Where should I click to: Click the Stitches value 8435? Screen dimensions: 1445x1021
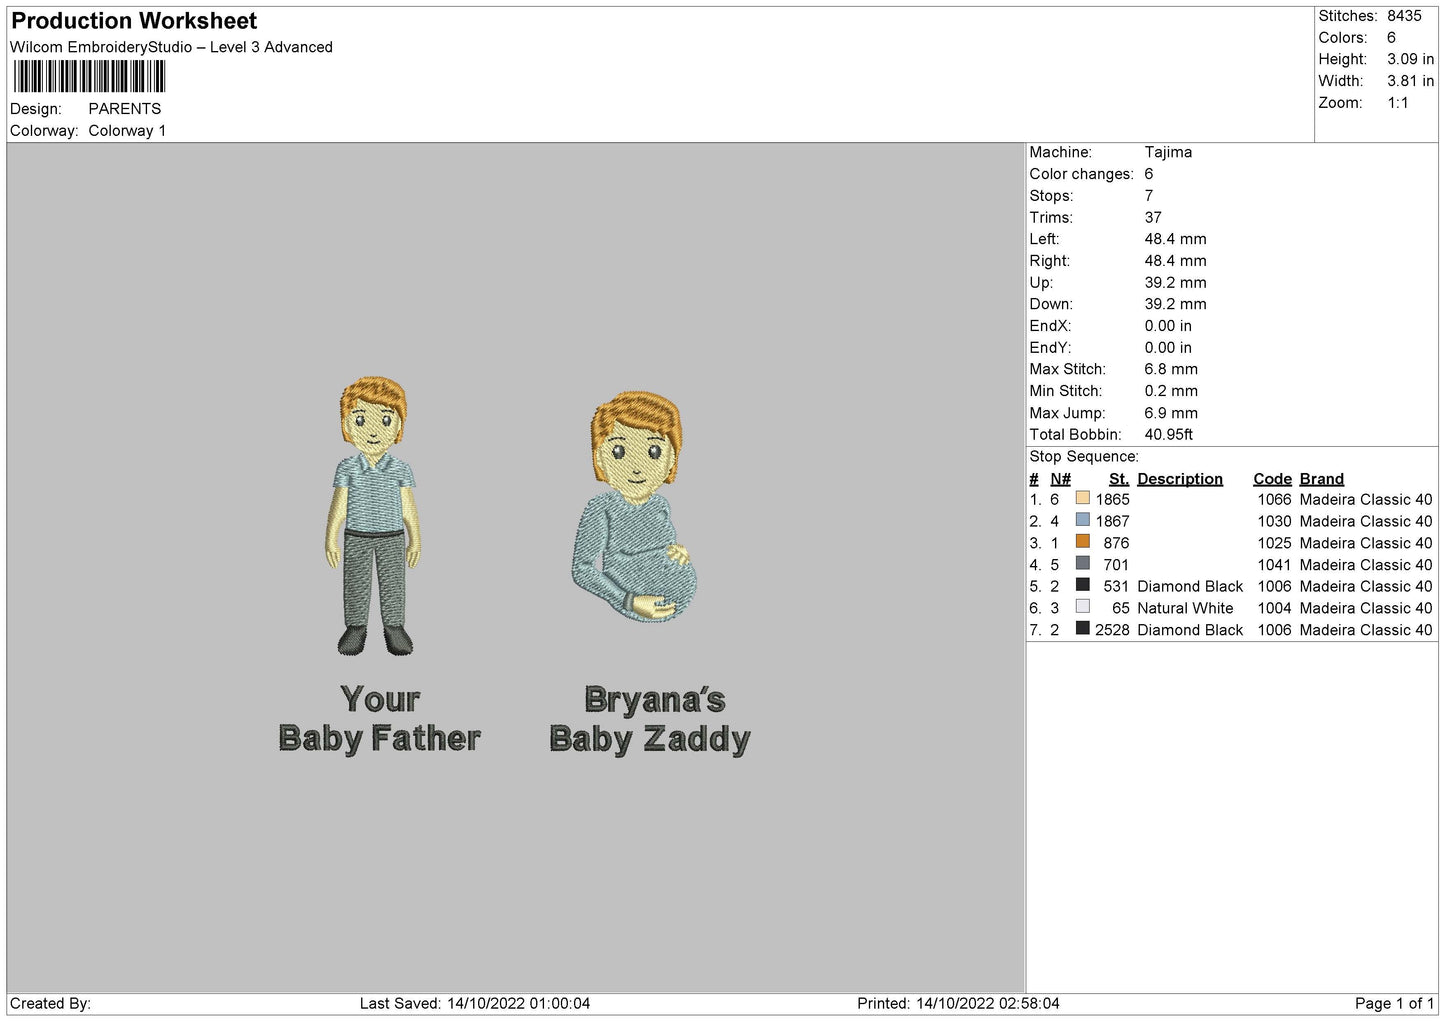tap(1404, 16)
